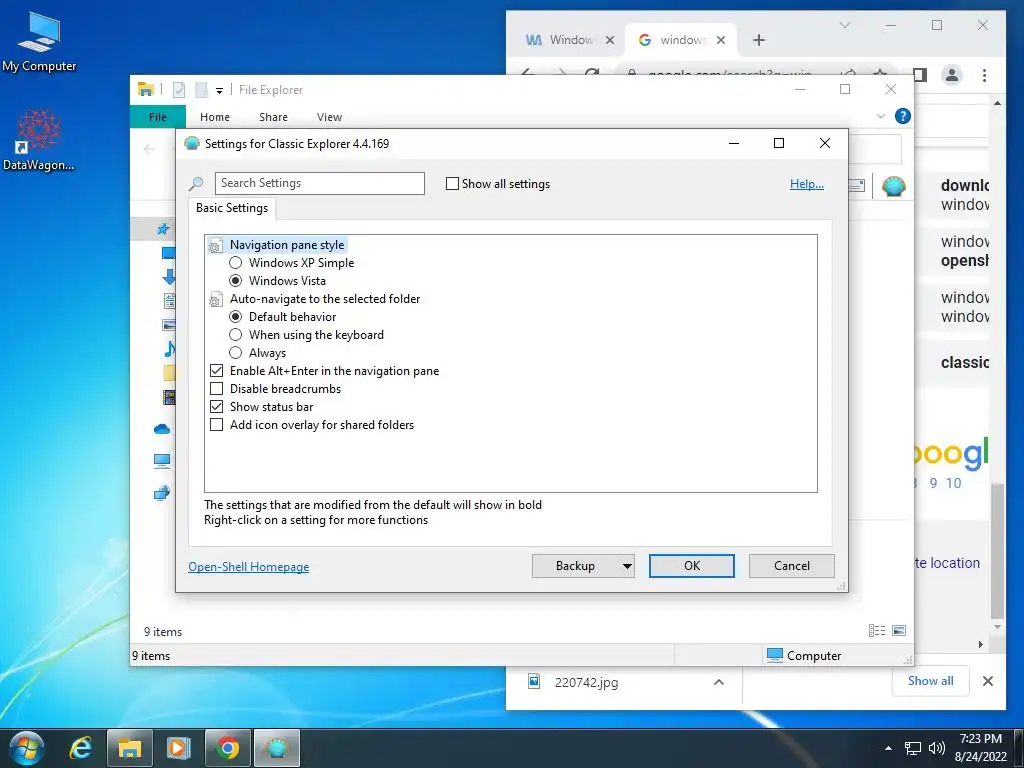The height and width of the screenshot is (768, 1024).
Task: Check Add icon overlay for shared folders
Action: click(x=217, y=424)
